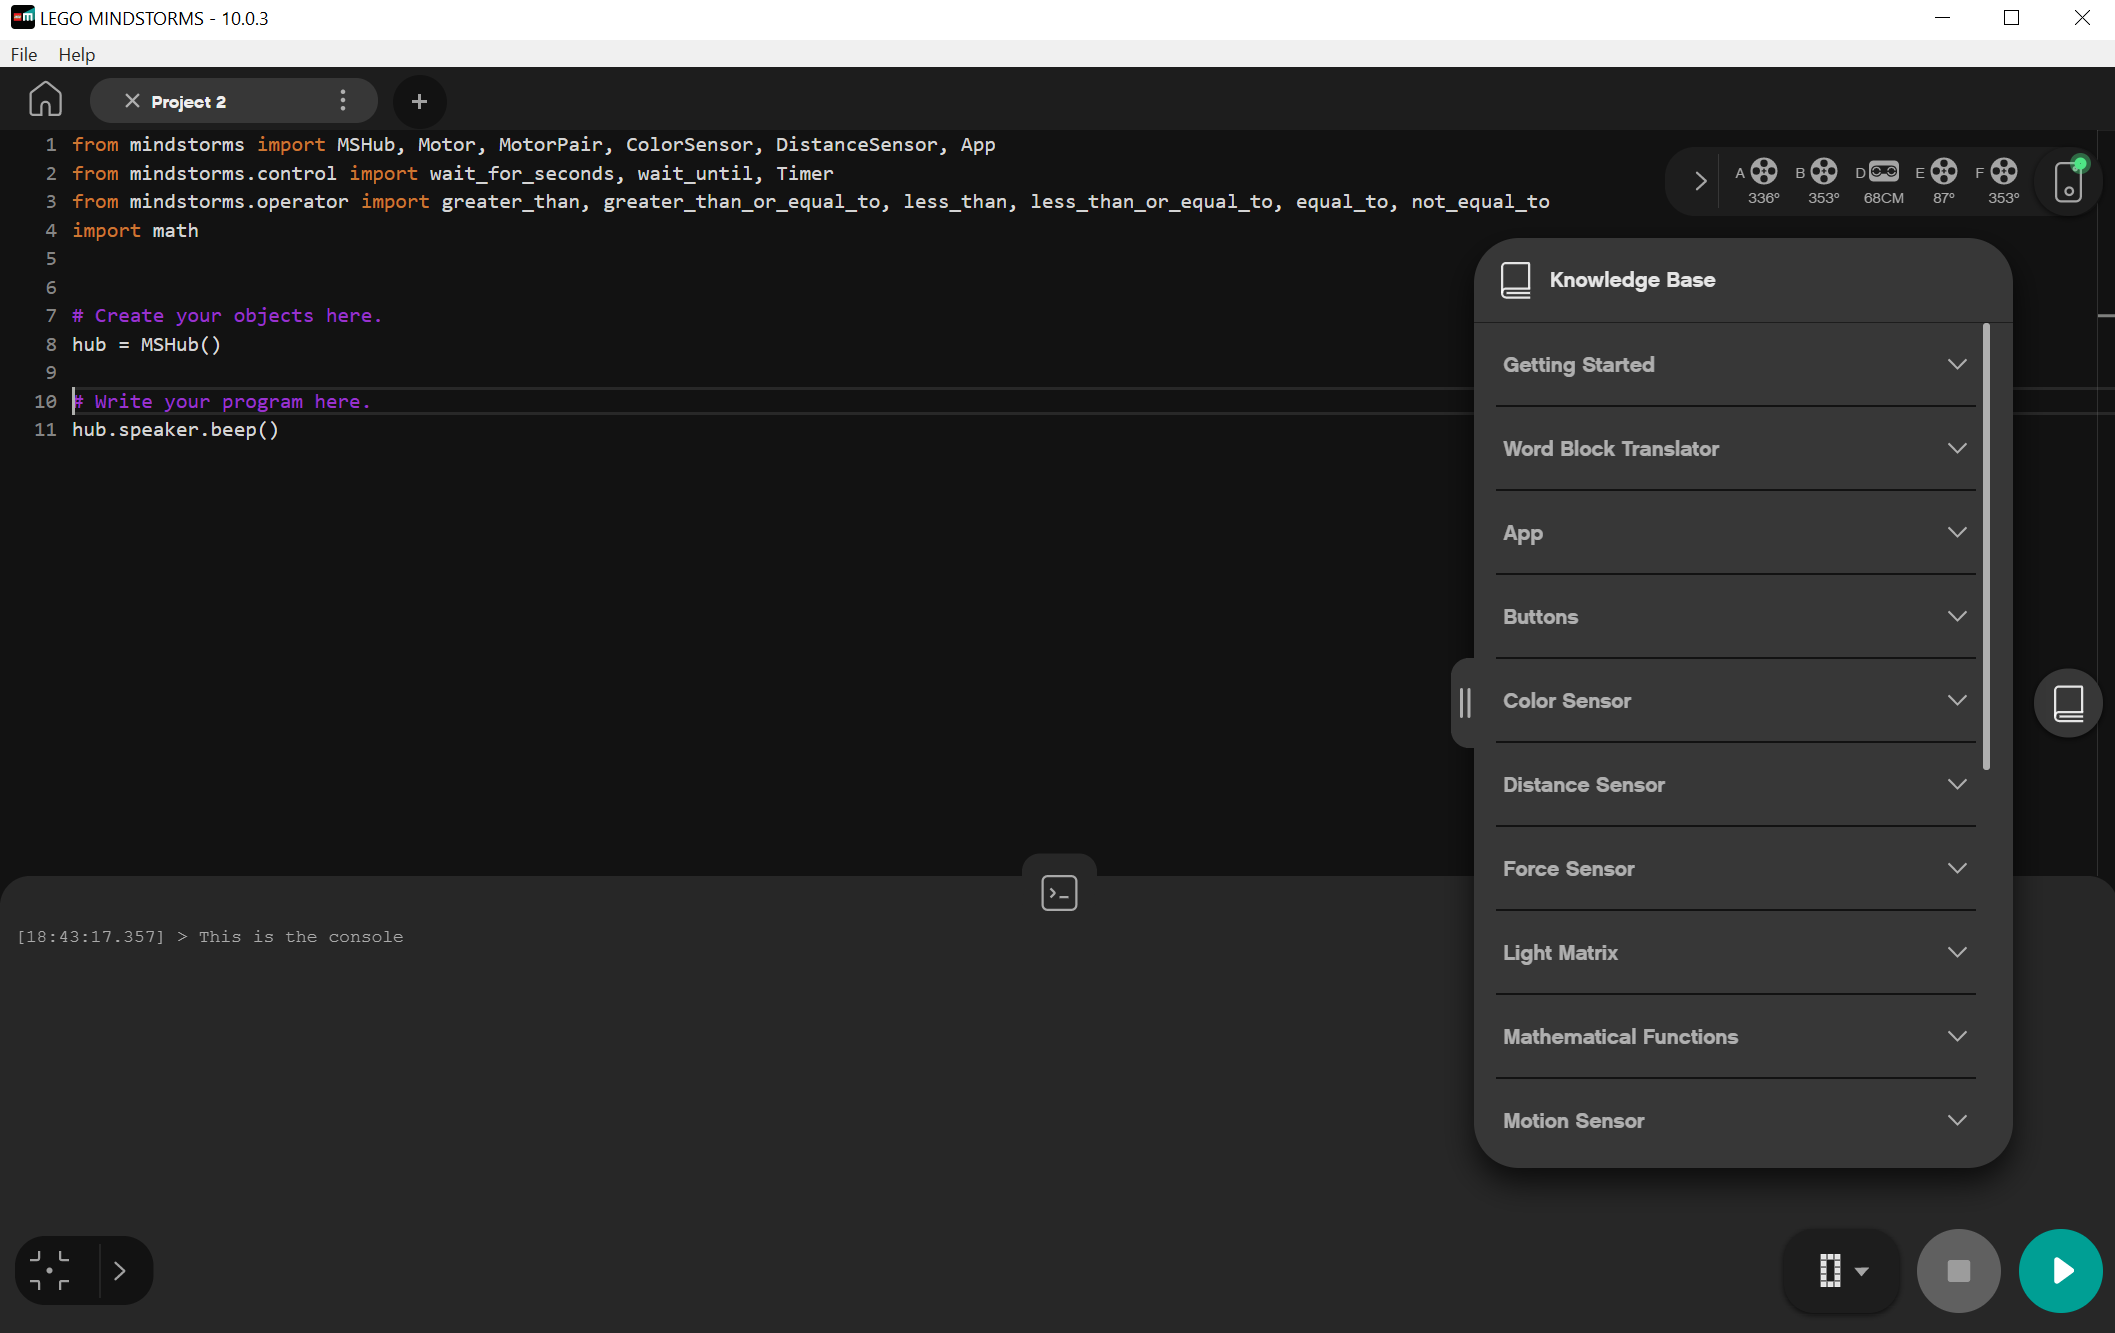The image size is (2115, 1333).
Task: Click port A motor icon
Action: (x=1764, y=172)
